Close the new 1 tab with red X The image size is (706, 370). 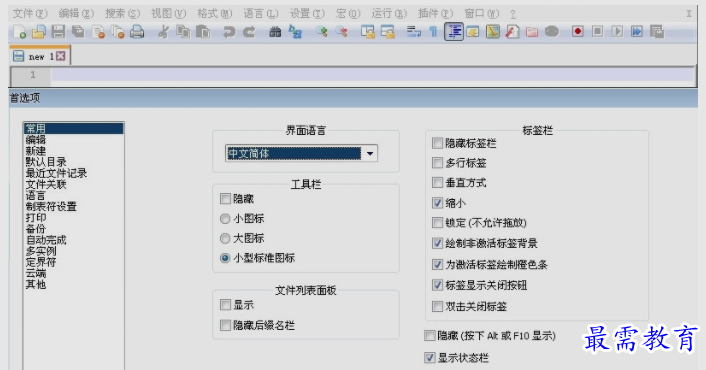pyautogui.click(x=61, y=56)
